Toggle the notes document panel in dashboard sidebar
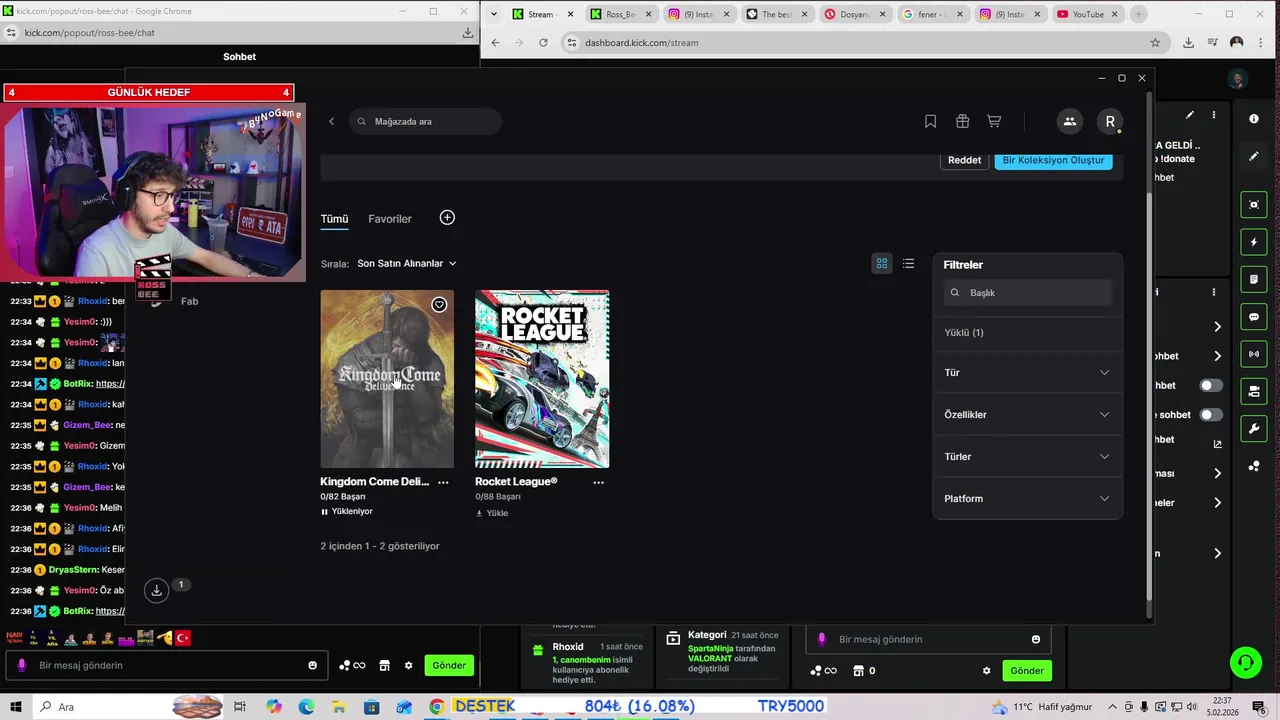Viewport: 1280px width, 720px height. [x=1254, y=279]
